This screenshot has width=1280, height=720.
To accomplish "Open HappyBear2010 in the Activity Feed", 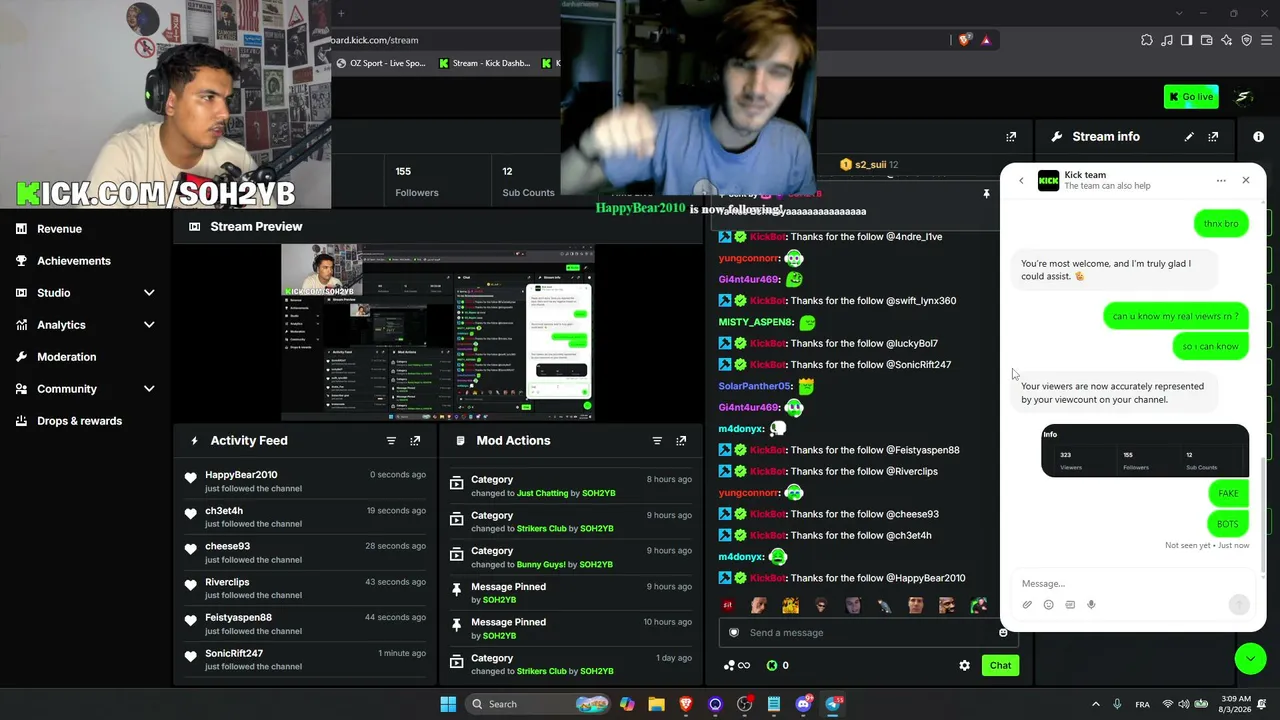I will point(241,475).
